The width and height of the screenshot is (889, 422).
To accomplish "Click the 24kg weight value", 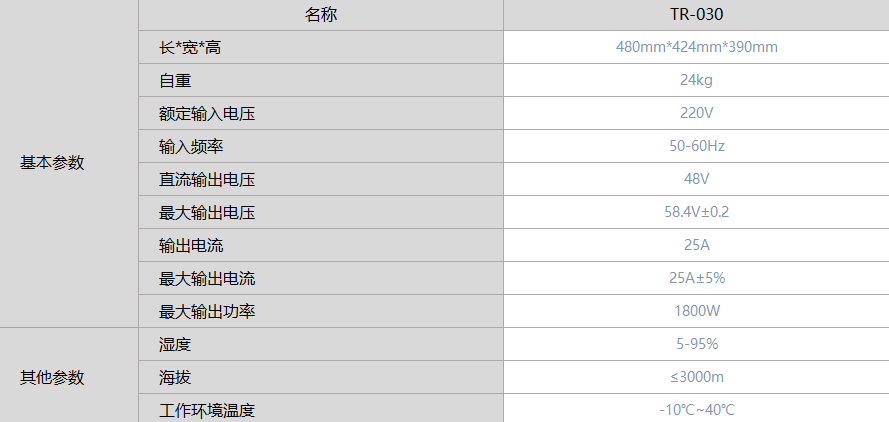I will point(697,81).
